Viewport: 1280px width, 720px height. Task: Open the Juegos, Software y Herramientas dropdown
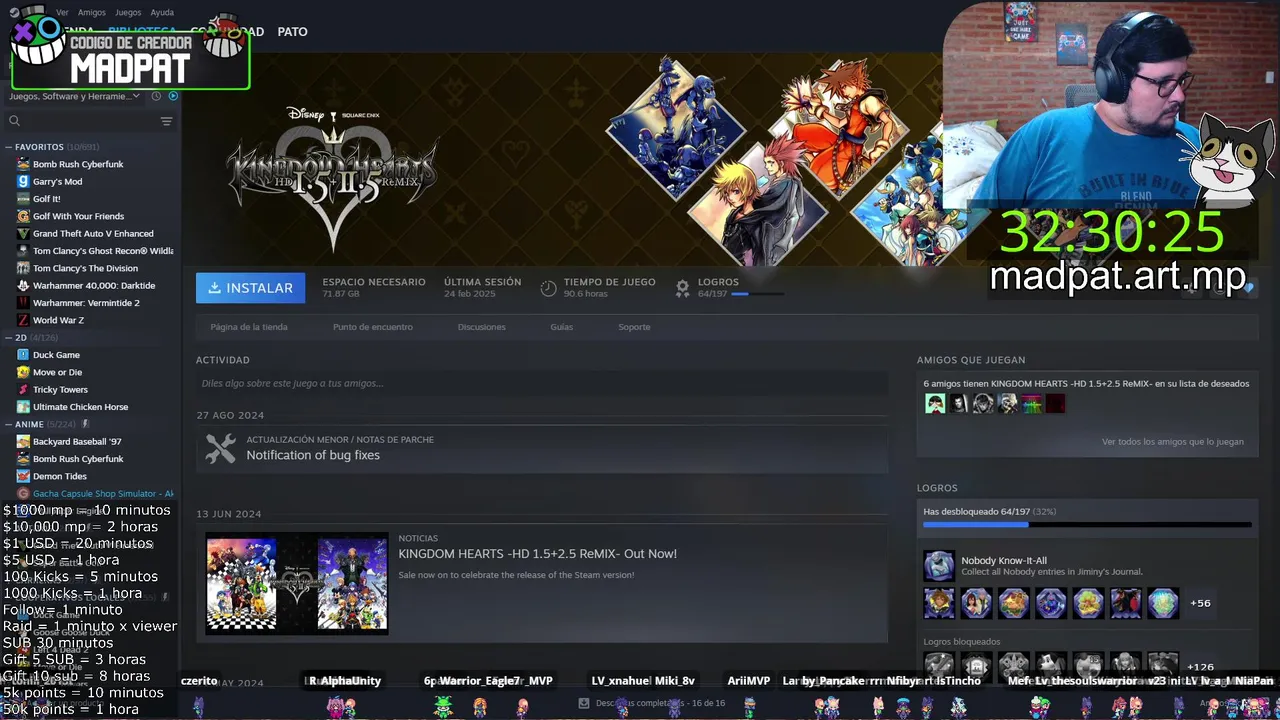coord(75,96)
